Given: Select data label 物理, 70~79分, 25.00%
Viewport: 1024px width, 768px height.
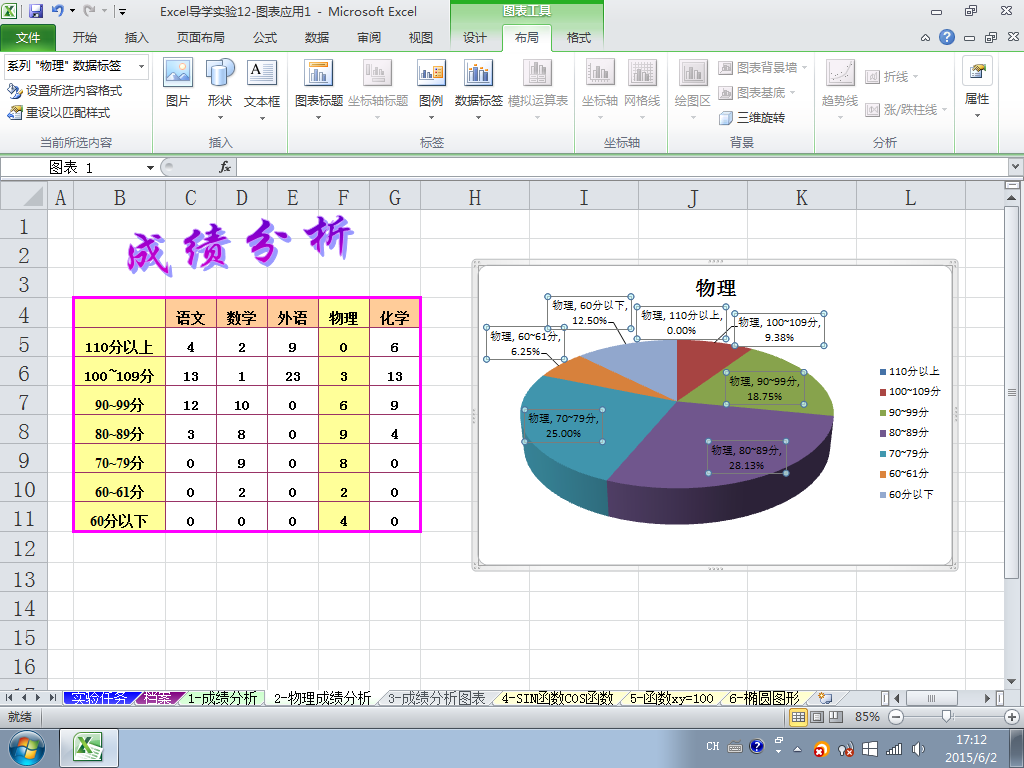Looking at the screenshot, I should point(563,426).
